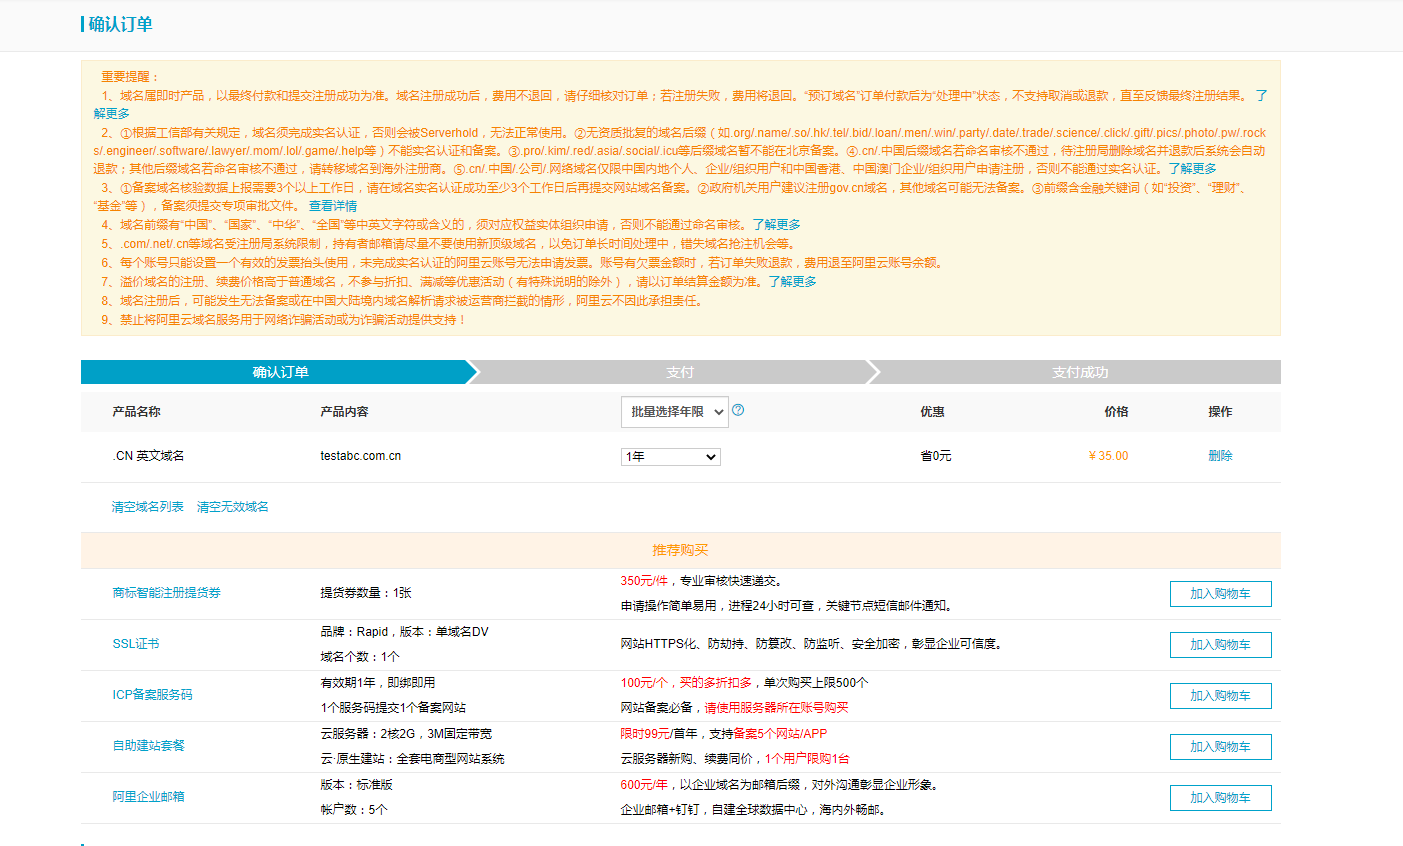Click 删除 link for testabc.com.cn order
The height and width of the screenshot is (846, 1403).
1220,456
